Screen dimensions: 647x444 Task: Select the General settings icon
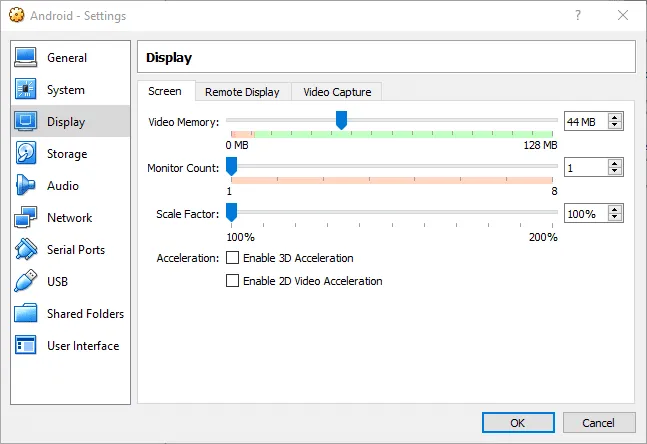tap(26, 58)
